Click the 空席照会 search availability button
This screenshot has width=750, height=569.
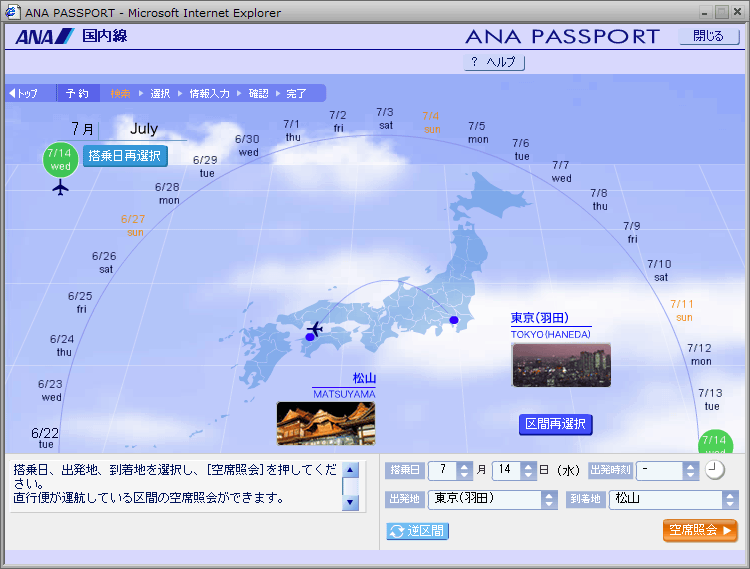pyautogui.click(x=700, y=530)
